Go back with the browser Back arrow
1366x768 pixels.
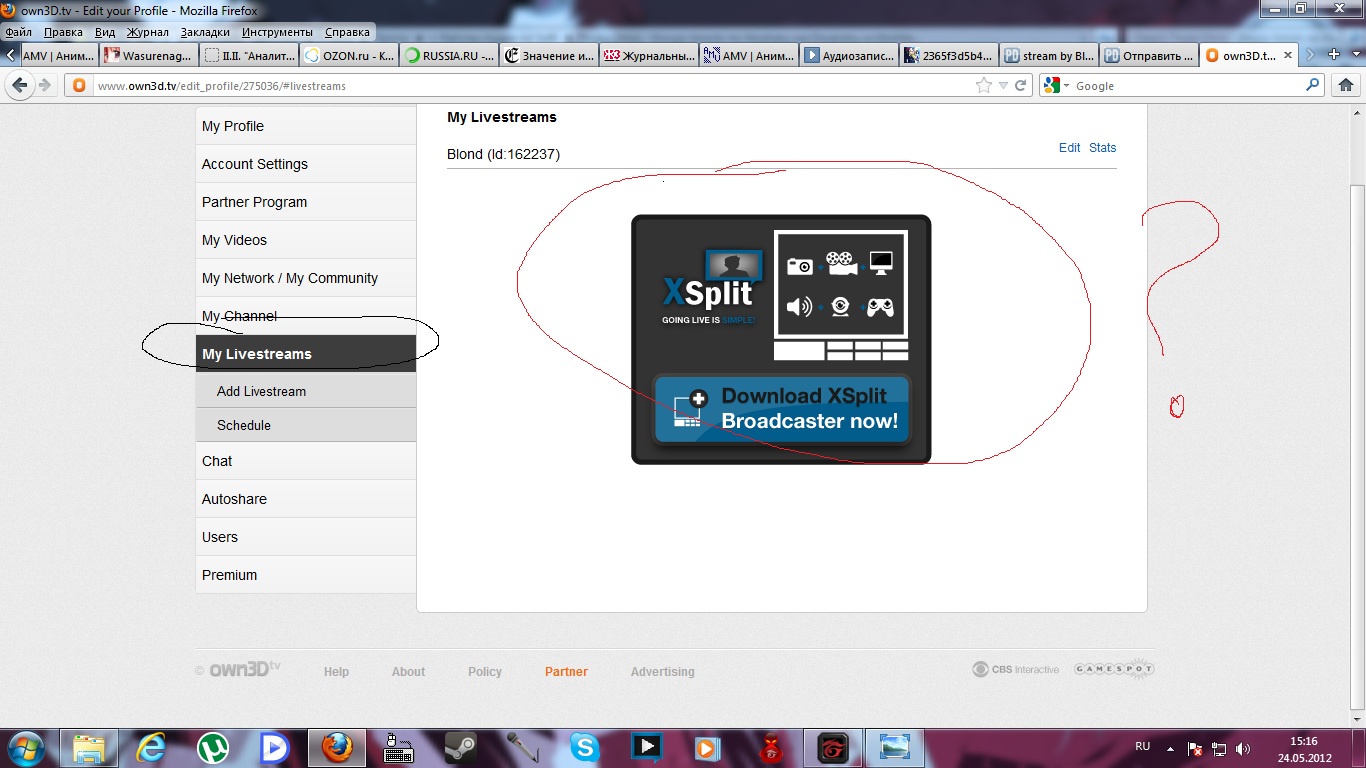click(x=18, y=85)
